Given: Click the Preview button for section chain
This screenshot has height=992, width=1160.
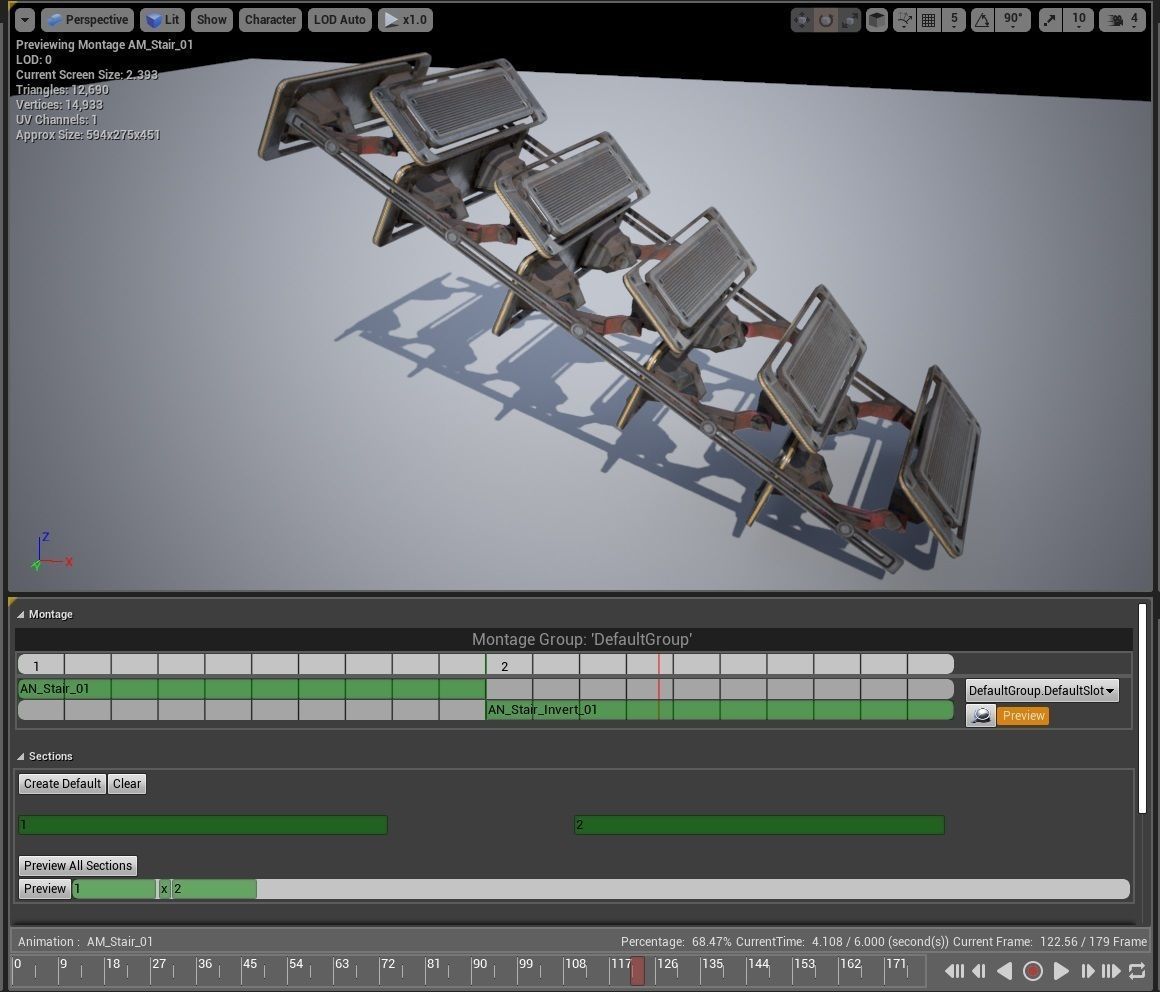Looking at the screenshot, I should coord(44,888).
